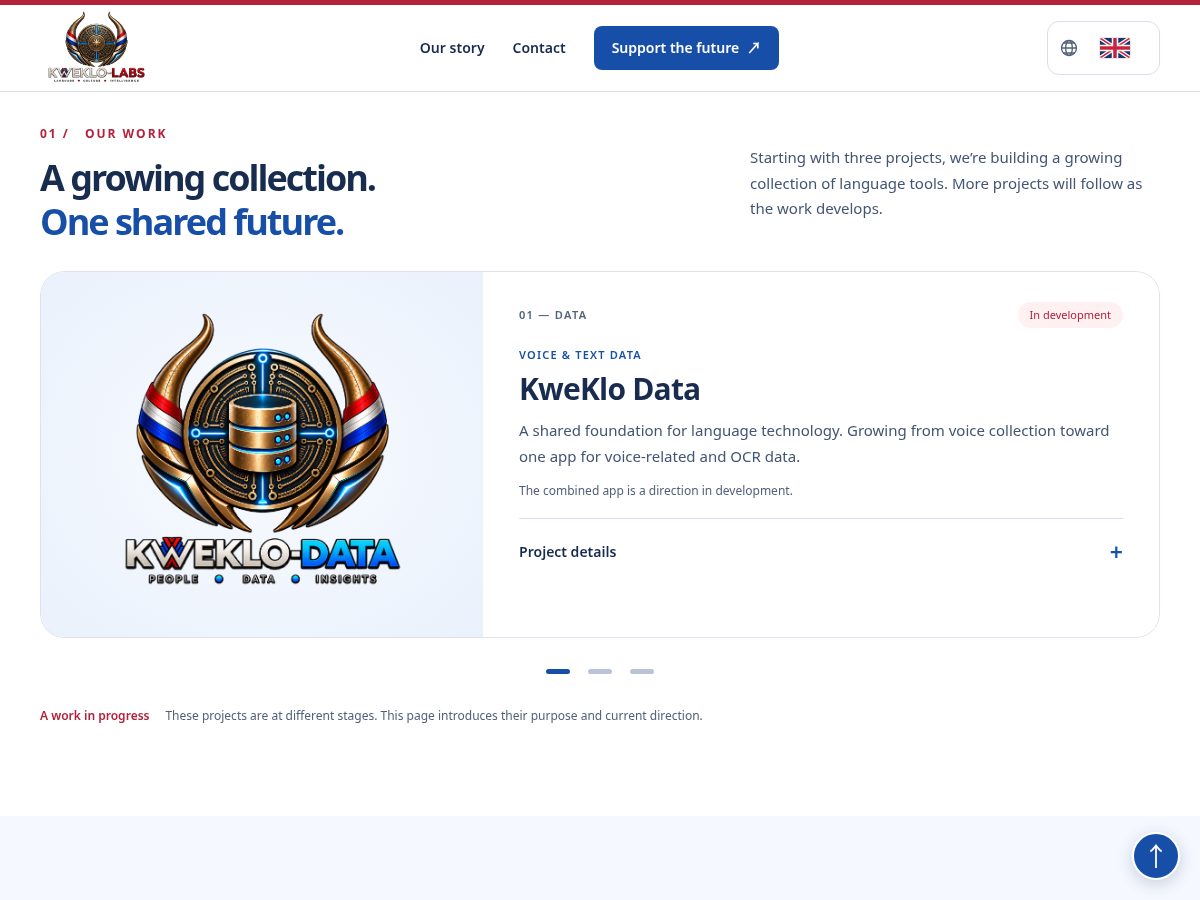Click the In development status badge
The width and height of the screenshot is (1200, 900).
[x=1070, y=315]
